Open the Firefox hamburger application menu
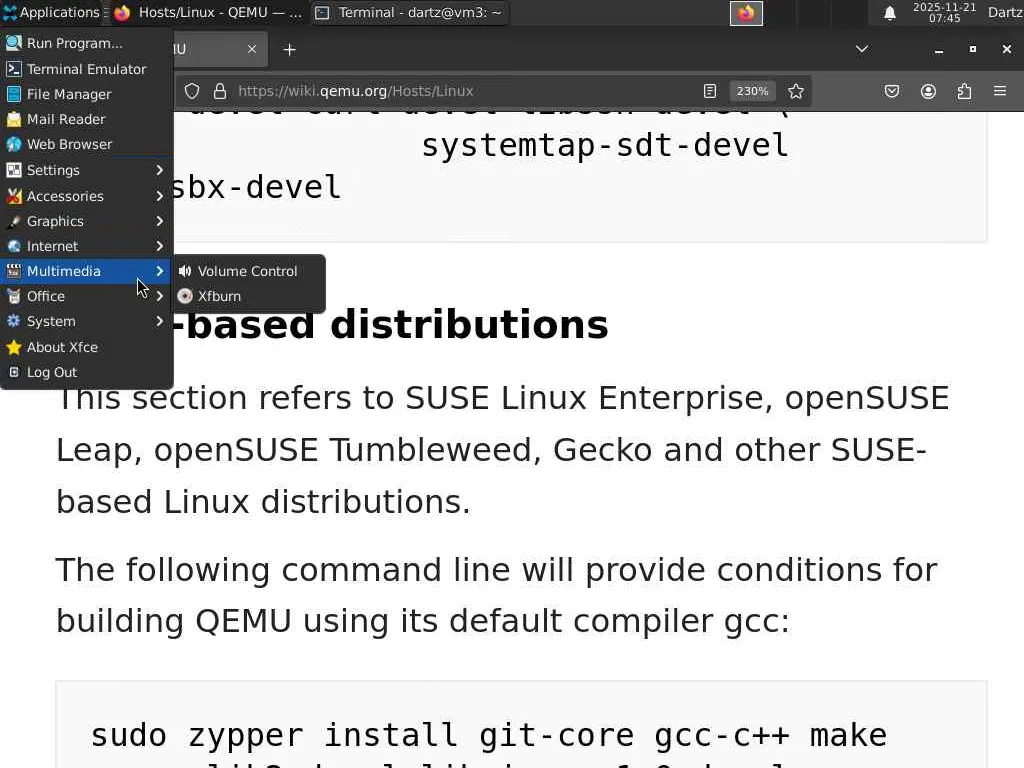The width and height of the screenshot is (1024, 768). click(1000, 91)
